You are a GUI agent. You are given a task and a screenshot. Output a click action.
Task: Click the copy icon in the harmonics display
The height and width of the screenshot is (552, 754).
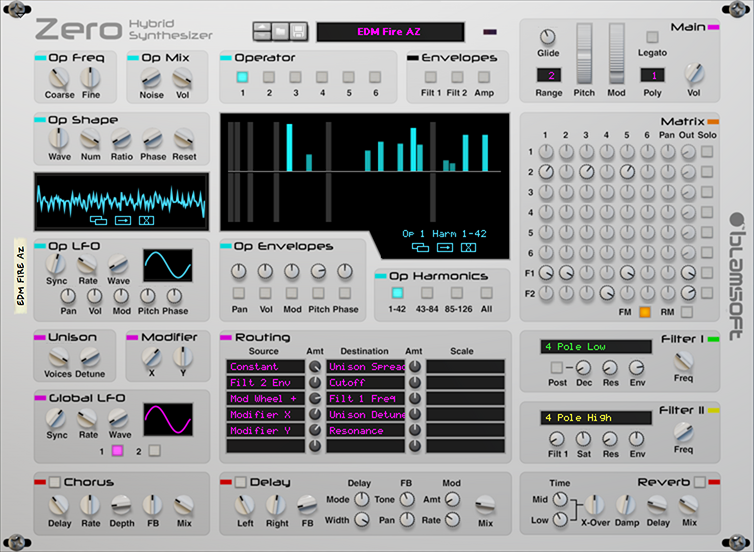(420, 247)
